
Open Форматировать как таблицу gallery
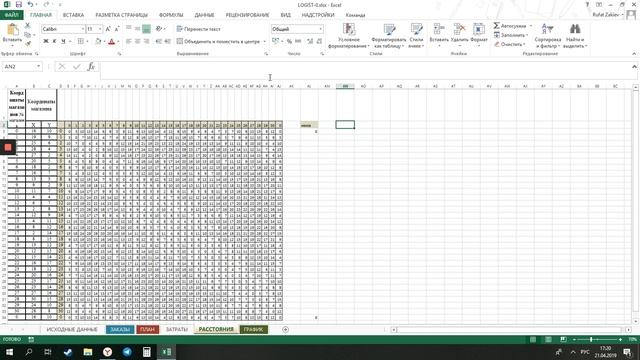389,36
